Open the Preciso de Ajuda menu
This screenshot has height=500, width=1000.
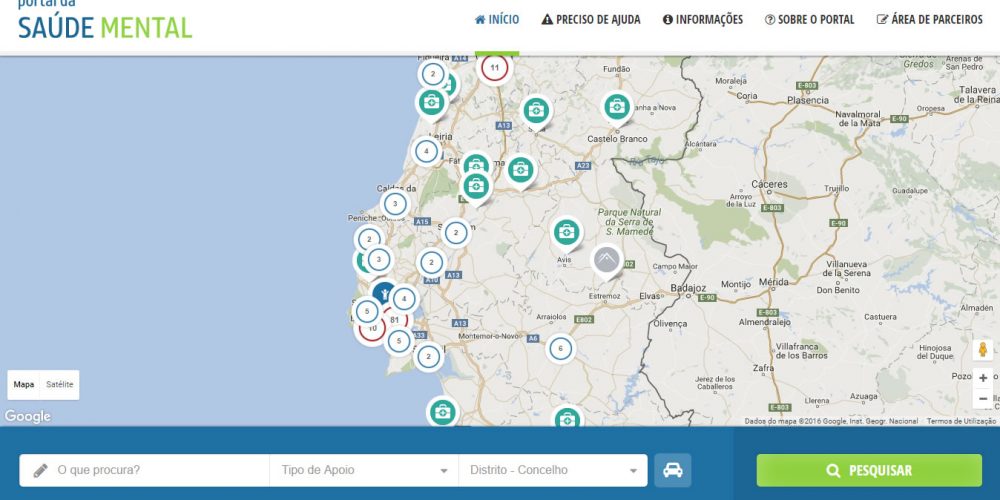click(x=591, y=20)
